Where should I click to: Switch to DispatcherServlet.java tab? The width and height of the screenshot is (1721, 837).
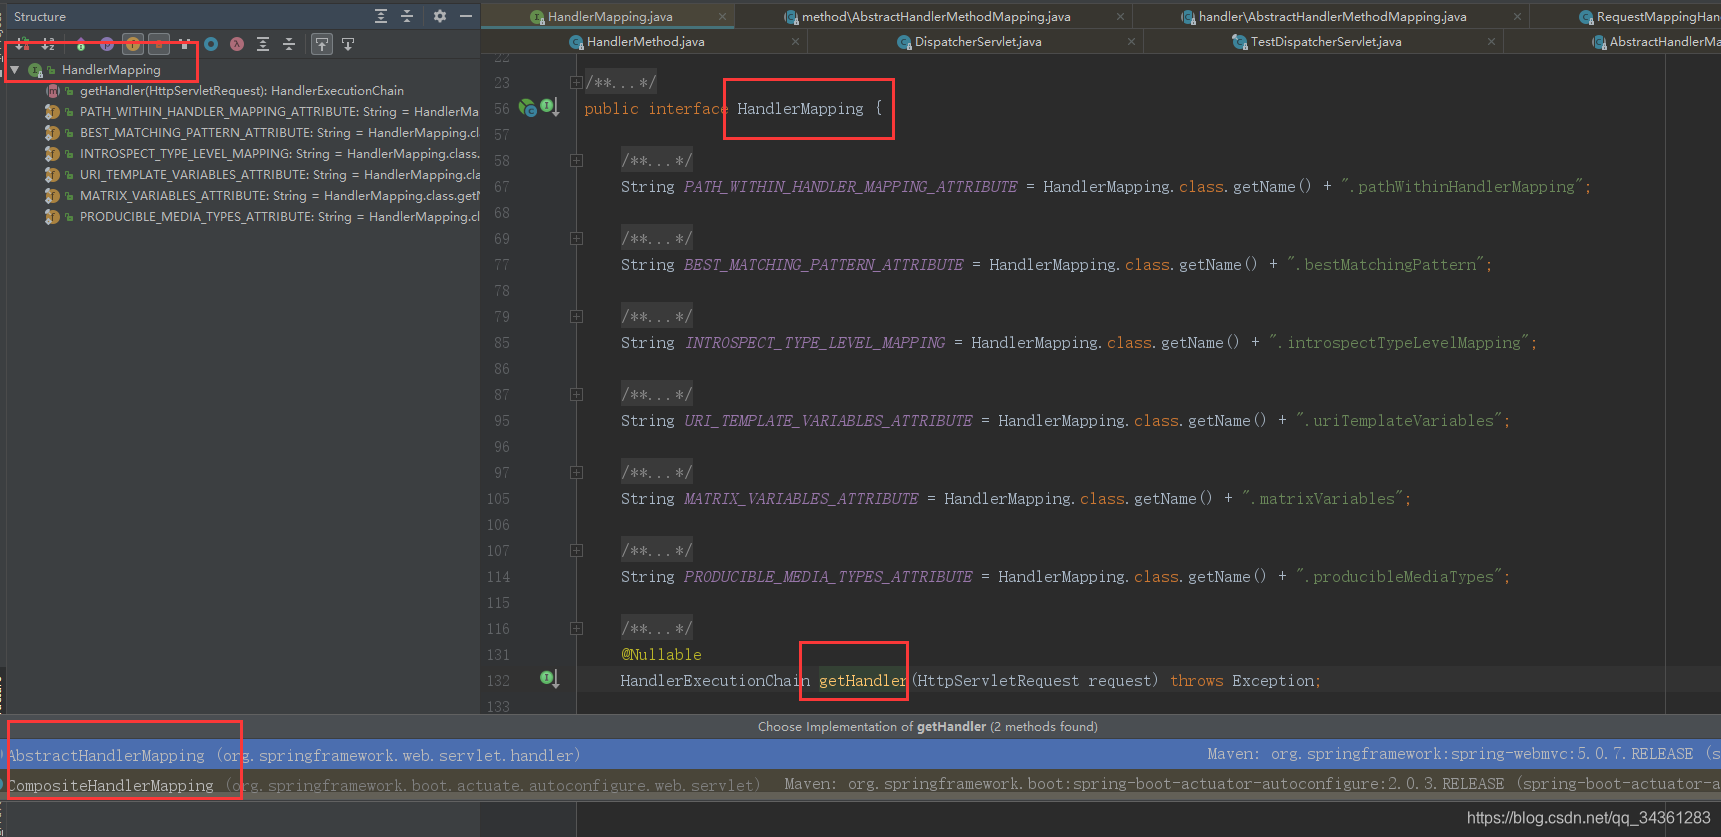[x=978, y=42]
